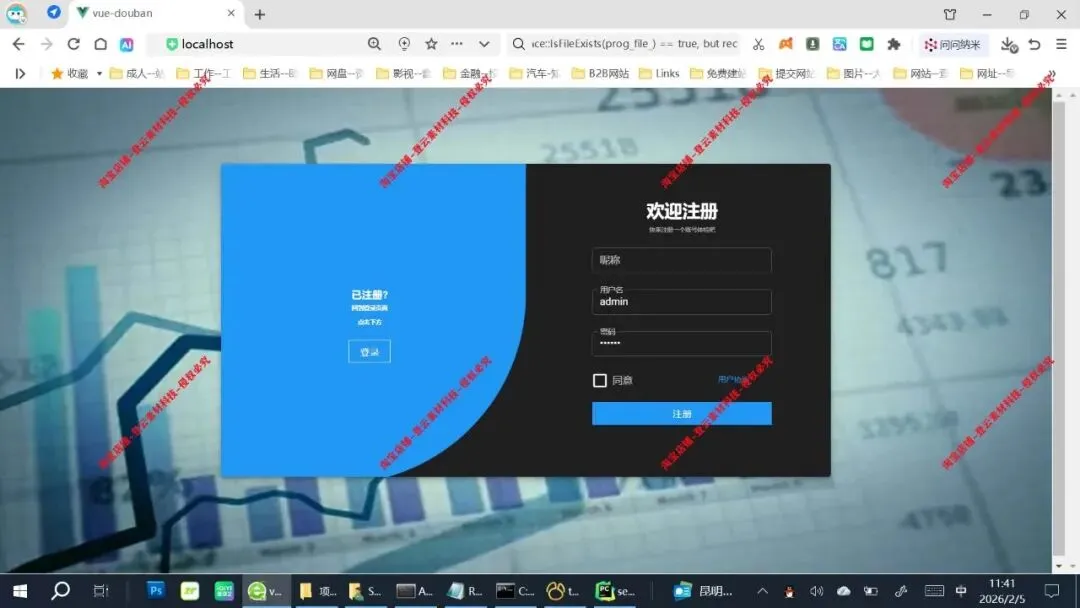
Task: Open the Windows notification center
Action: (x=1052, y=591)
